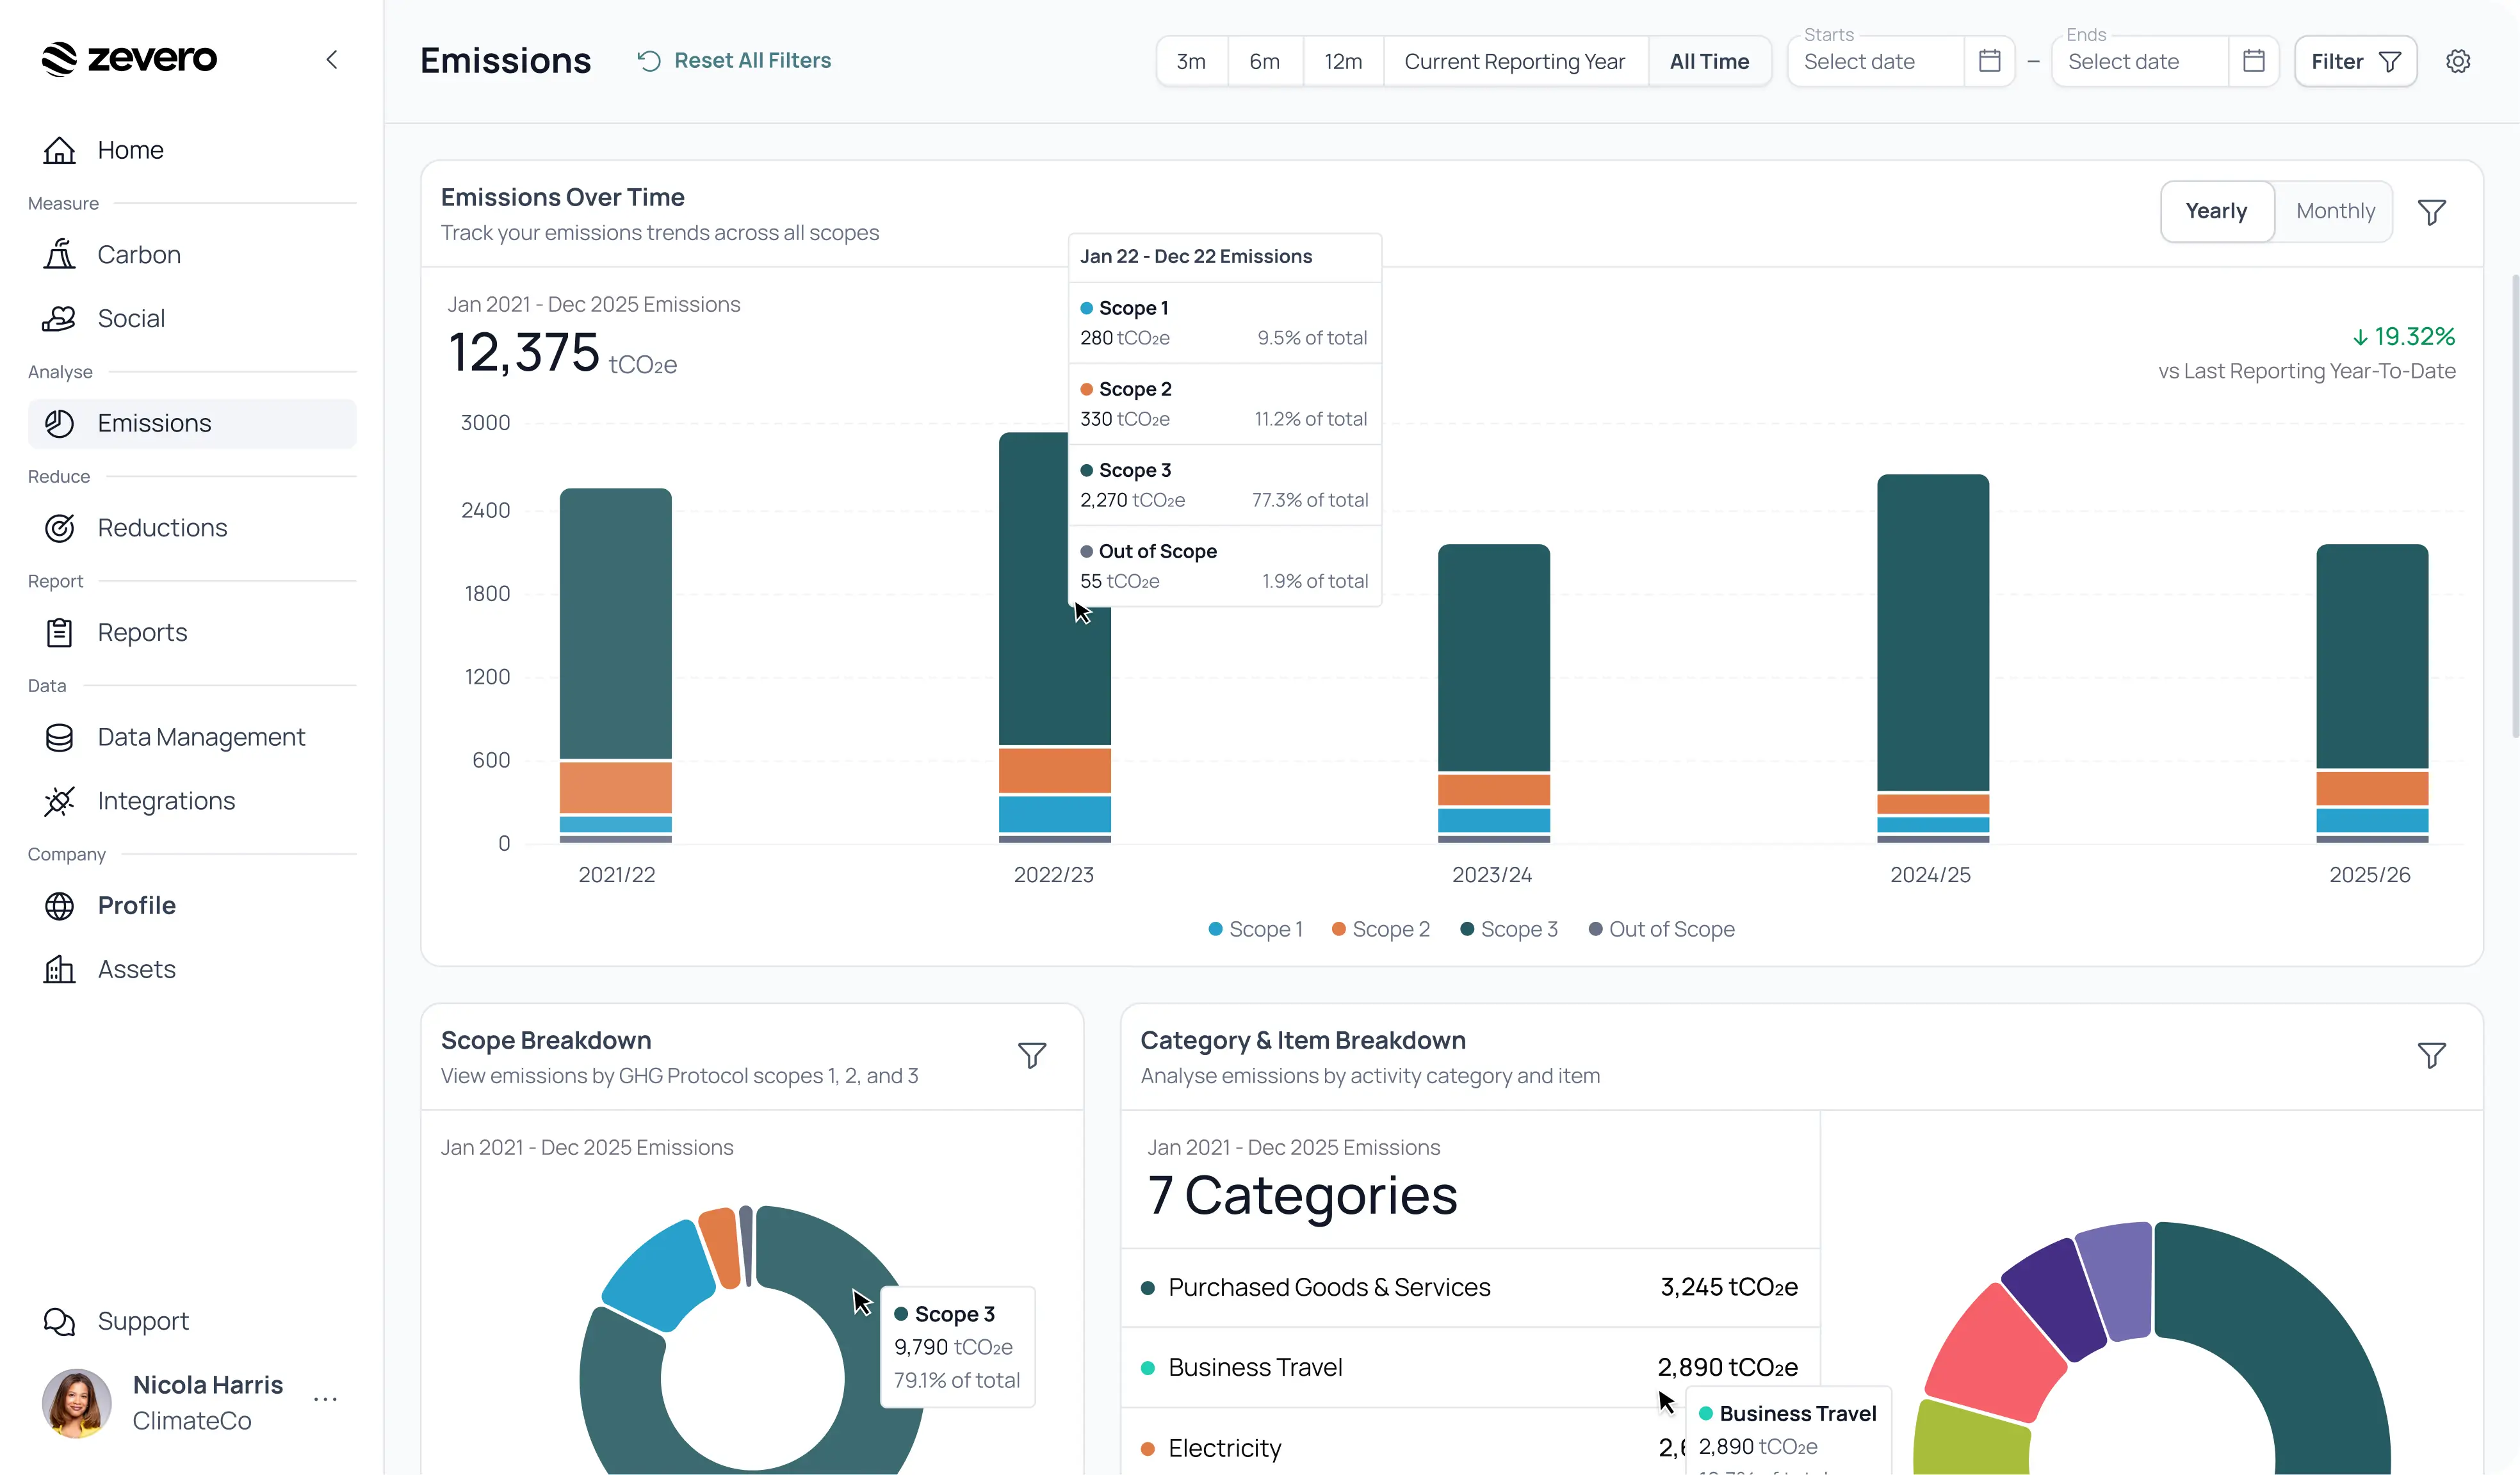Click the Carbon factory icon
Viewport: 2520px width, 1475px height.
pos(59,255)
